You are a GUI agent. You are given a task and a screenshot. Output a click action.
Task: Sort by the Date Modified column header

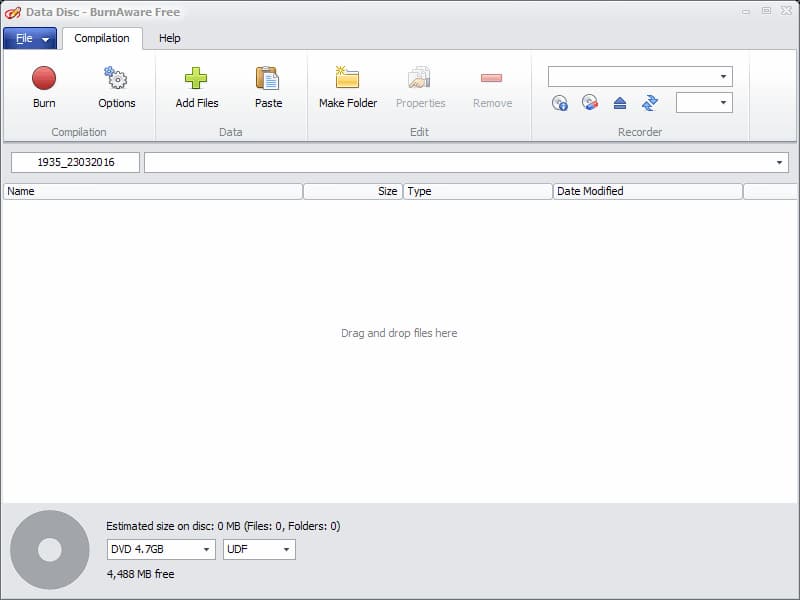coord(647,191)
